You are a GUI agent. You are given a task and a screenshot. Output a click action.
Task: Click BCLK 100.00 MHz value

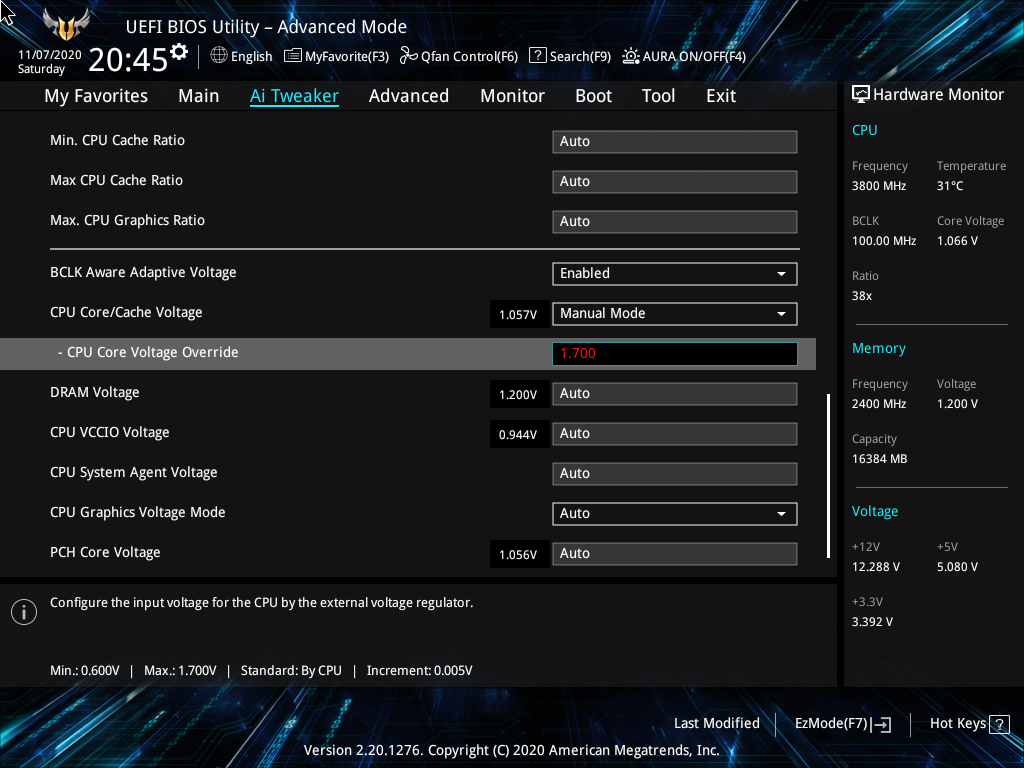(x=884, y=241)
